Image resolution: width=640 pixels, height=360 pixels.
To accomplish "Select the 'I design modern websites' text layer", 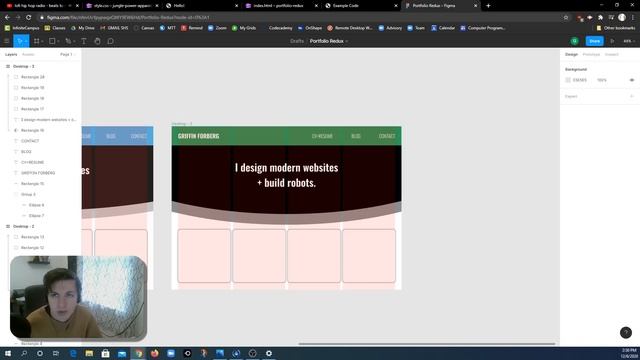I will point(48,120).
